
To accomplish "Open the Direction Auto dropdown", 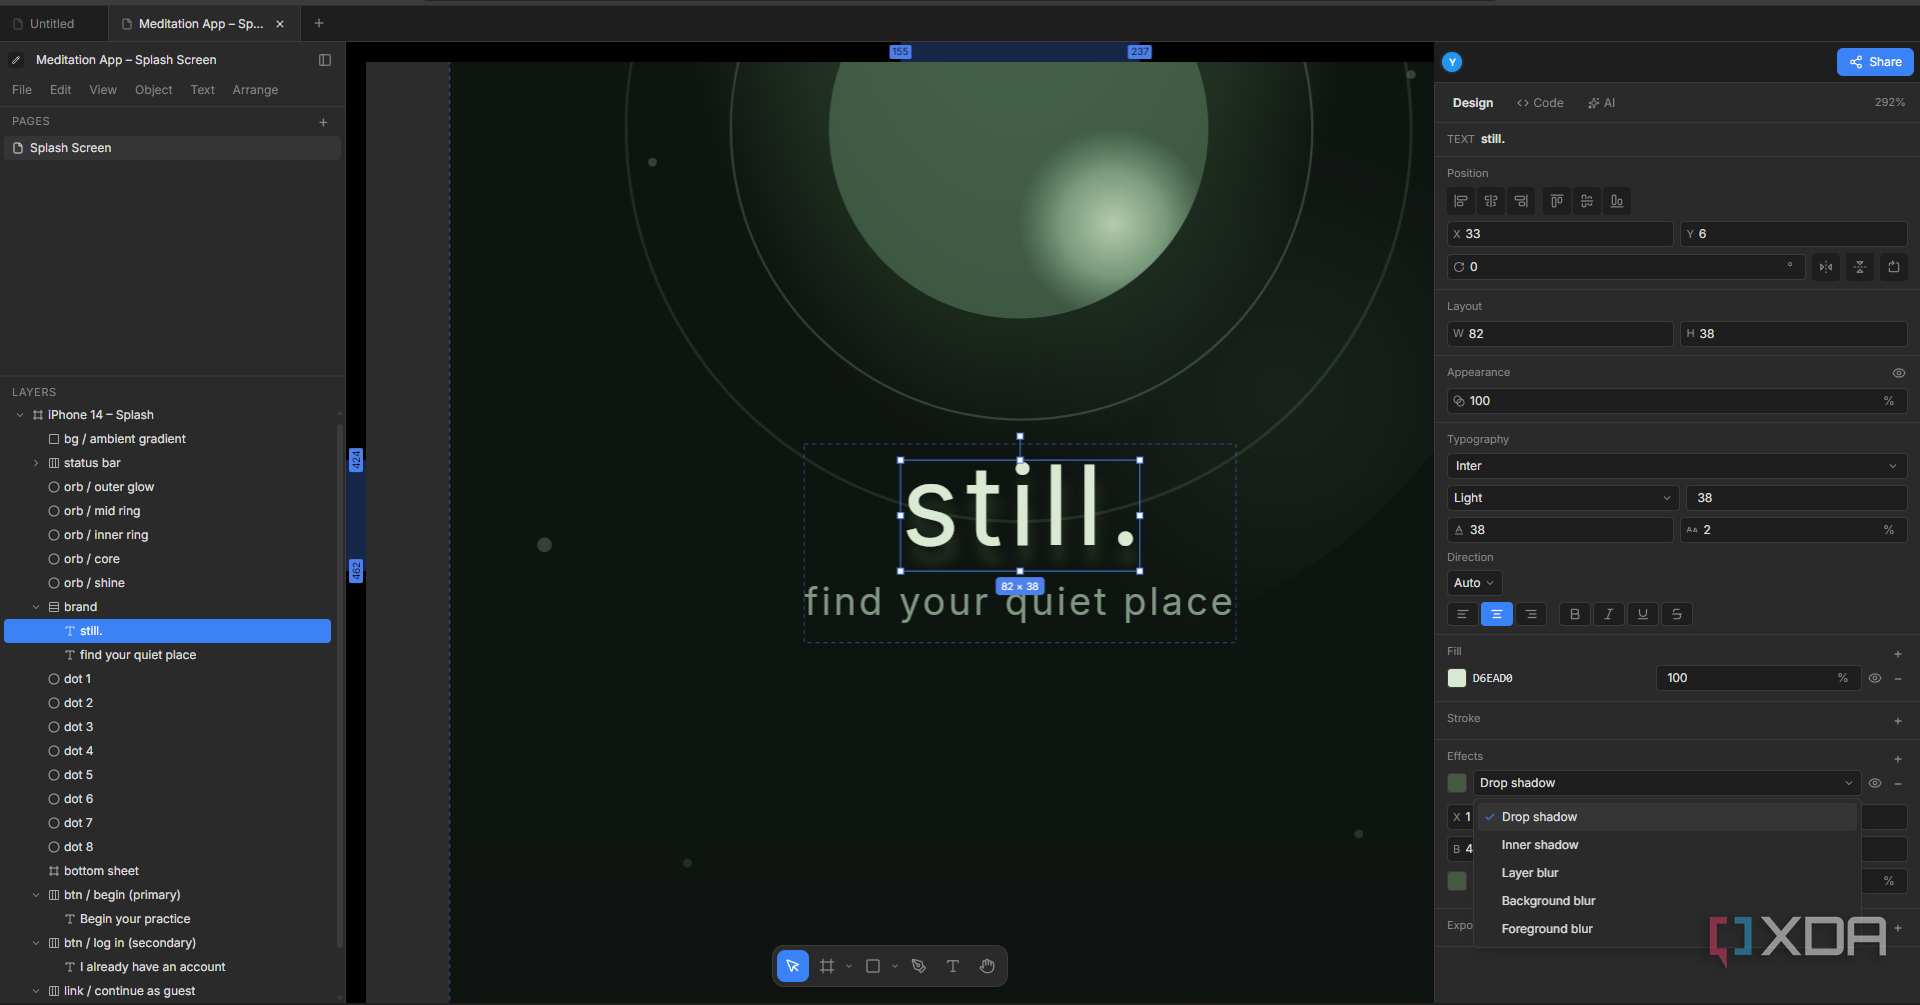I will tap(1474, 583).
